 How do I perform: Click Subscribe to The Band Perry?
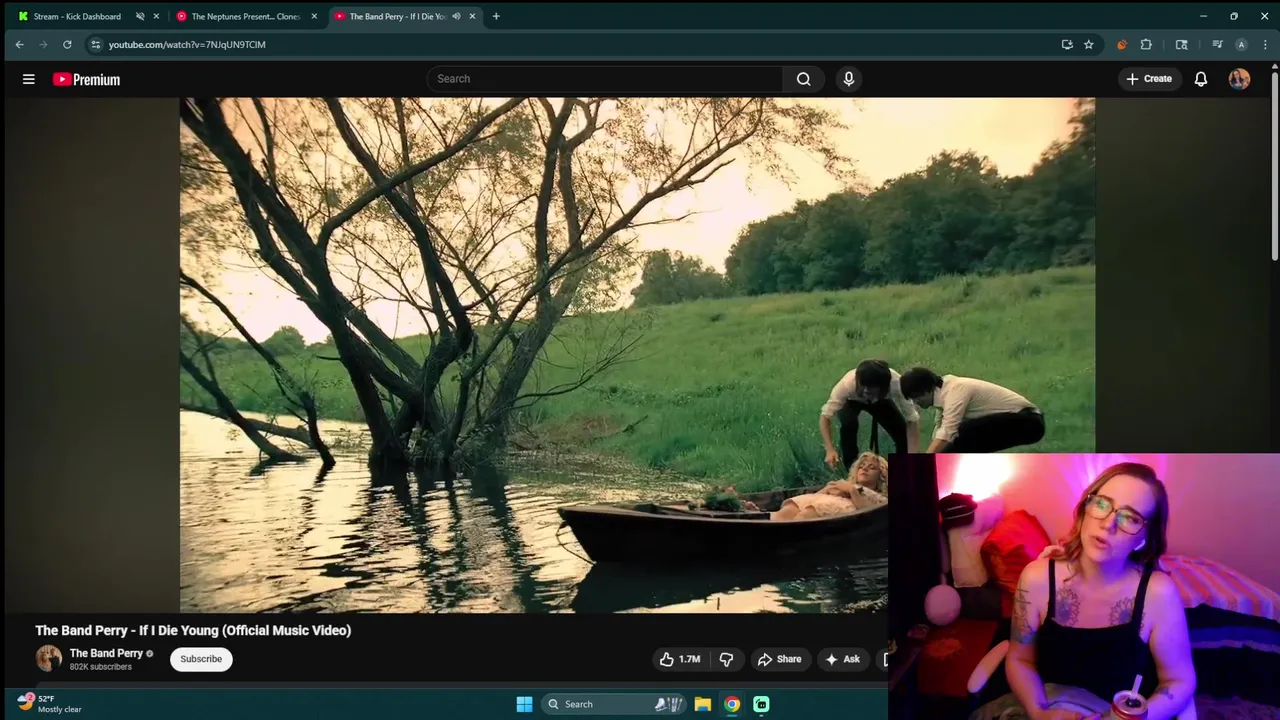point(201,659)
